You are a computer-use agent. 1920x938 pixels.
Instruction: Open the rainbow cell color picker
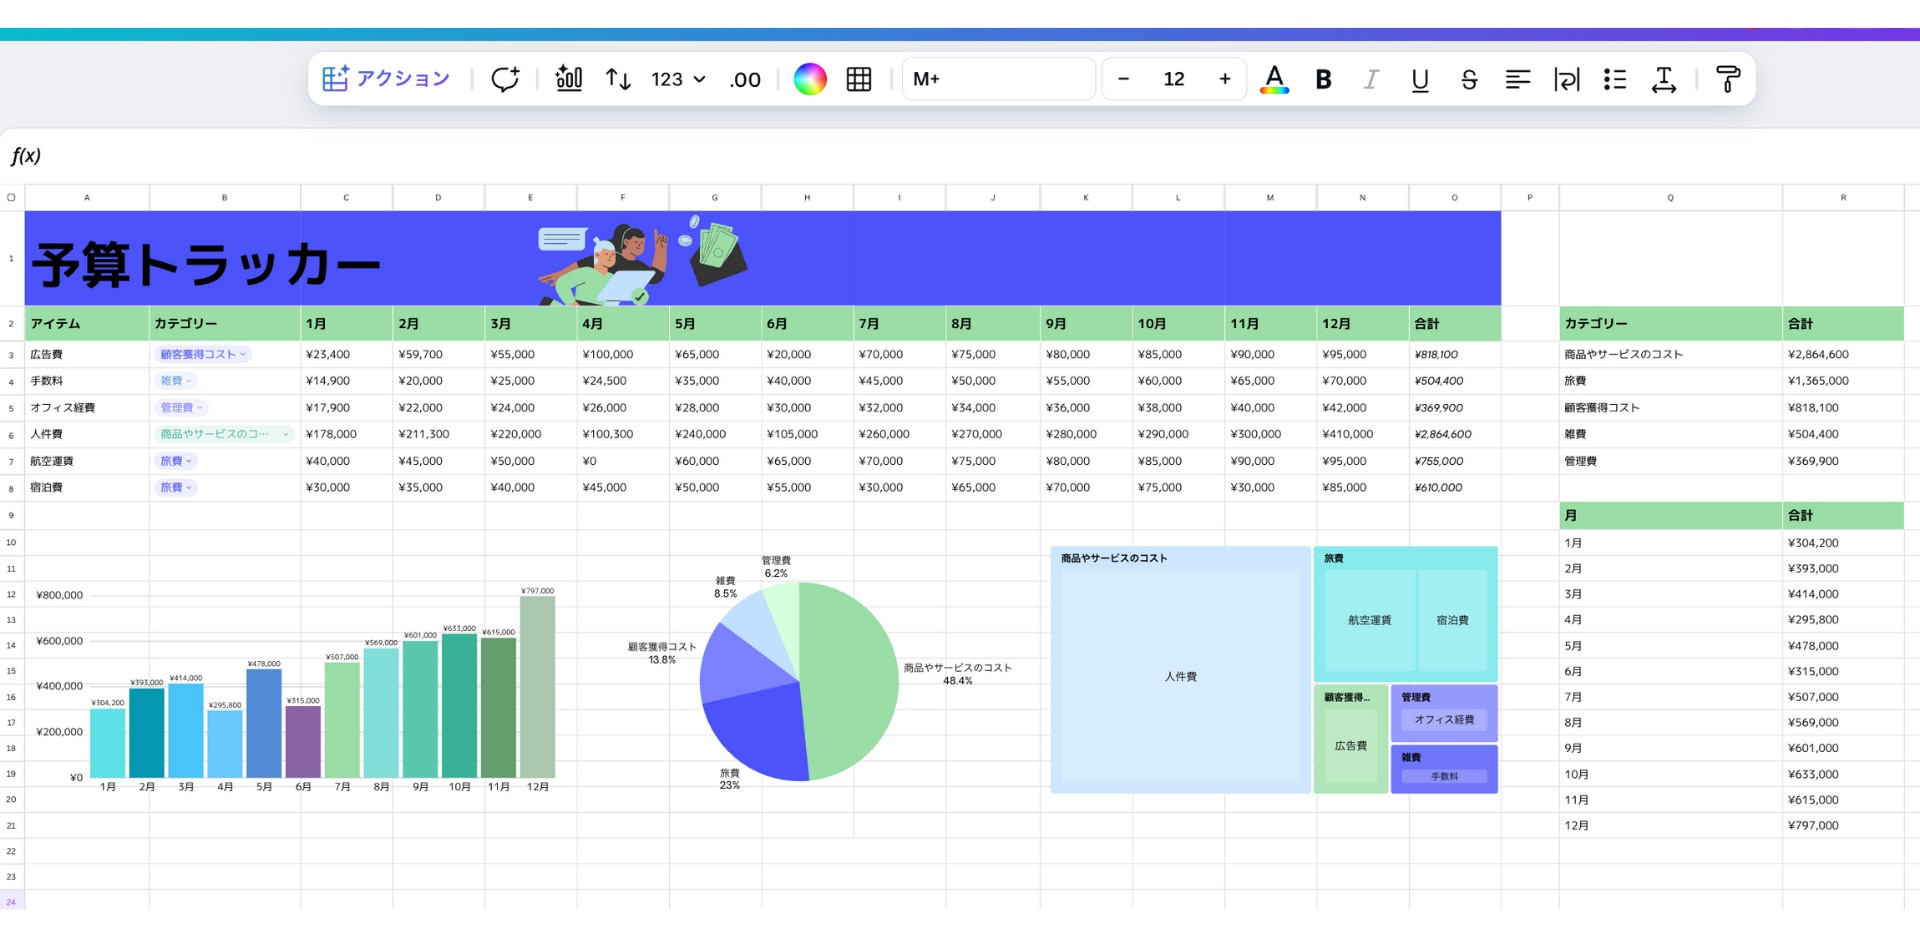810,79
